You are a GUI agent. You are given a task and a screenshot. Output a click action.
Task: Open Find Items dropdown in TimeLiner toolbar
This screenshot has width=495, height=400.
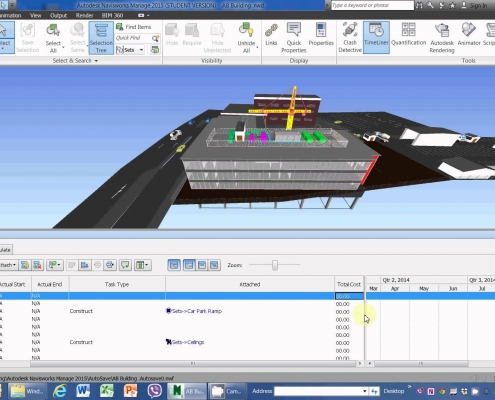click(55, 265)
